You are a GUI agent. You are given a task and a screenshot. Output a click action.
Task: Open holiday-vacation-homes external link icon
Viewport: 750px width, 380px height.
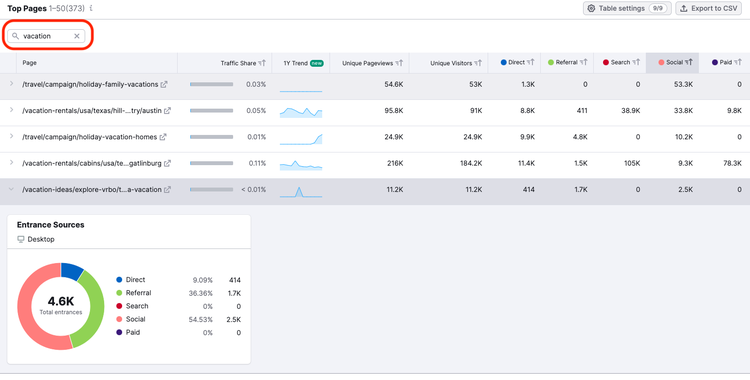(x=163, y=137)
